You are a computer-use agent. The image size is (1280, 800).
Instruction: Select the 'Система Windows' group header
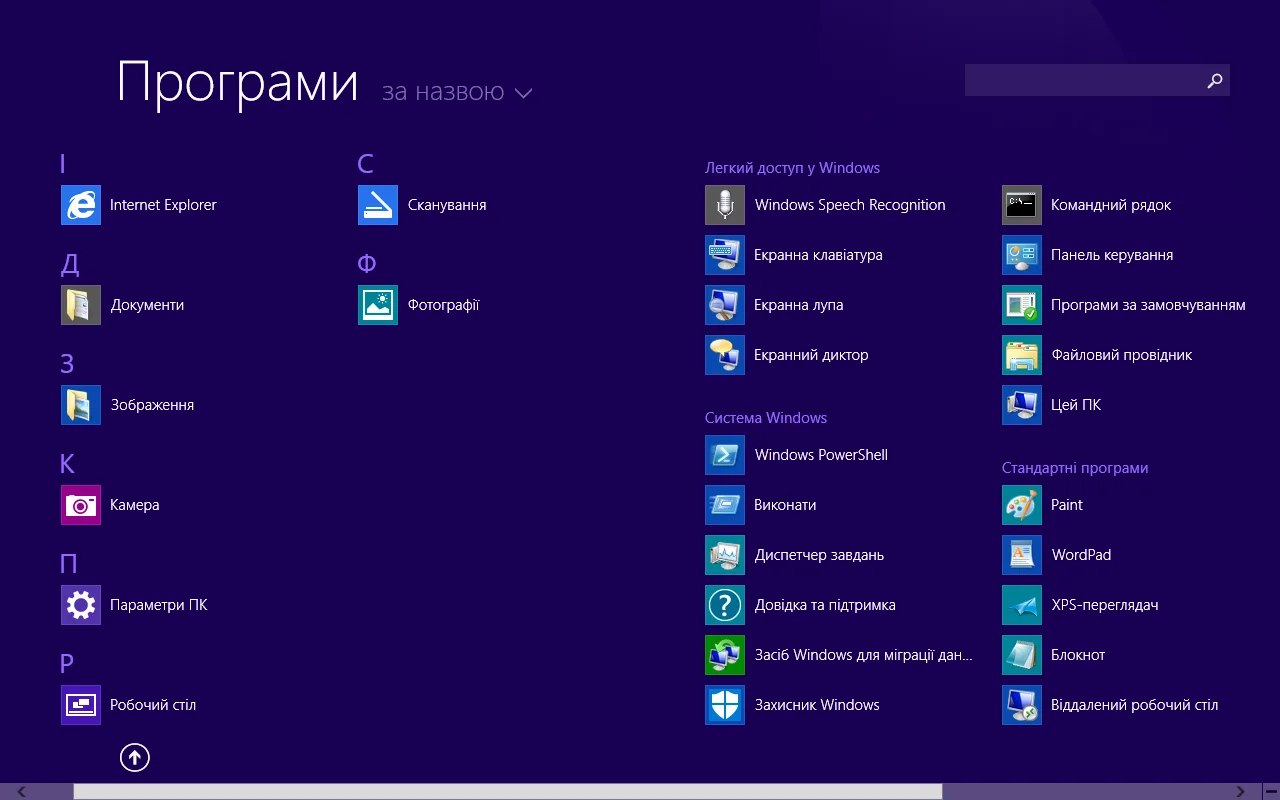[766, 418]
